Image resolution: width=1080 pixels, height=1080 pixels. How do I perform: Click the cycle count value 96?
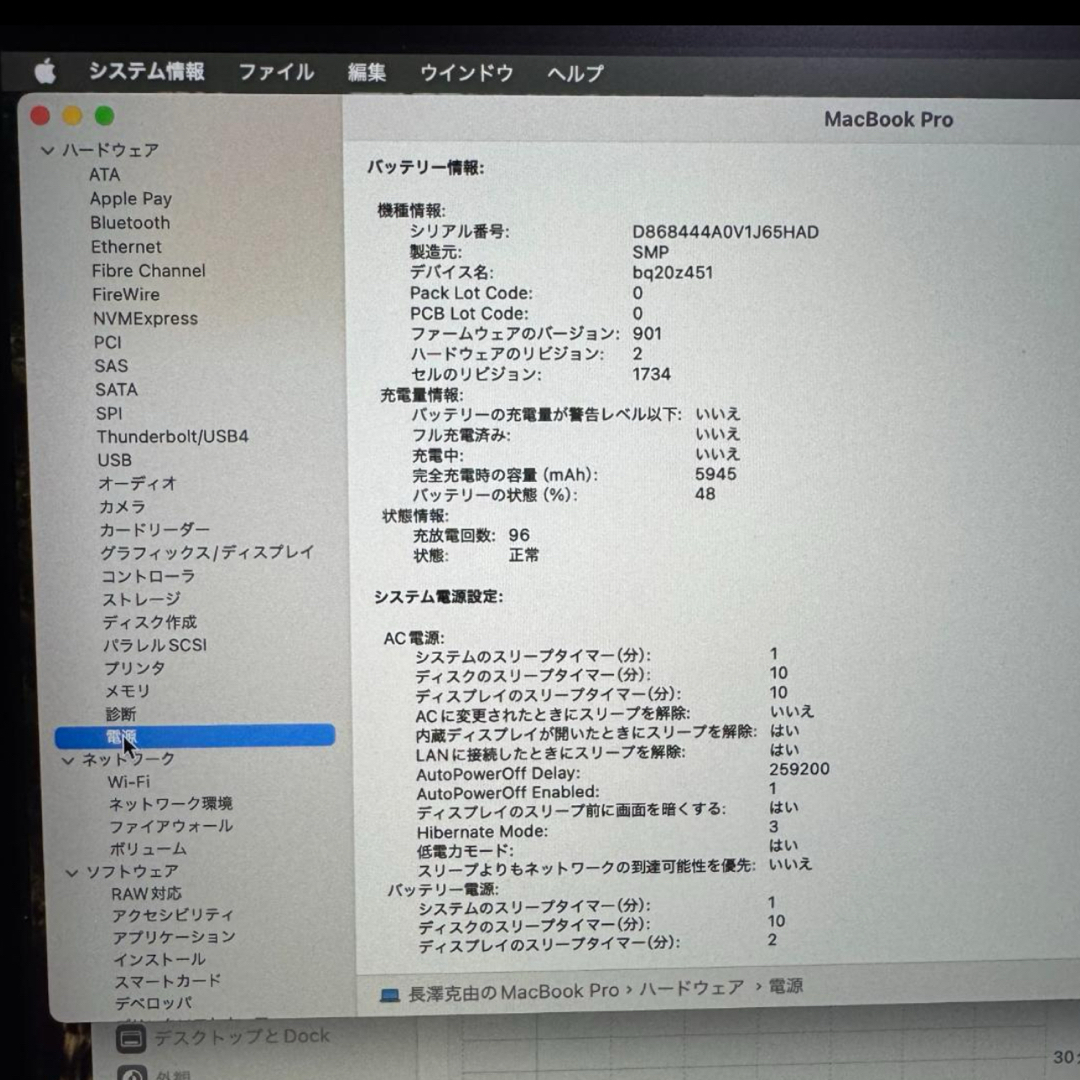[519, 535]
